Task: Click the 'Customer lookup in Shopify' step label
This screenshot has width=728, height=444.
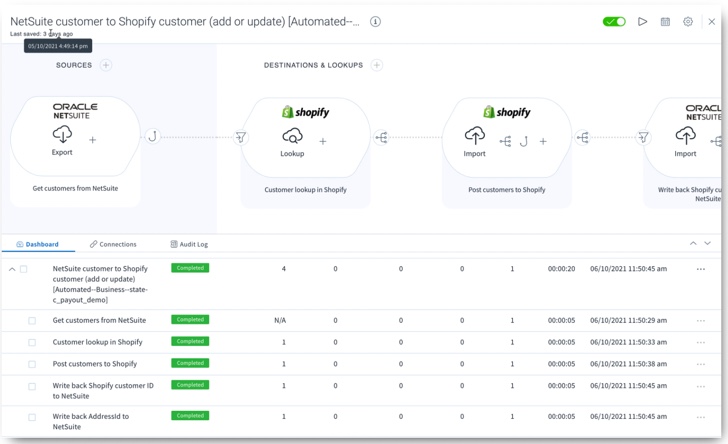Action: coord(306,189)
